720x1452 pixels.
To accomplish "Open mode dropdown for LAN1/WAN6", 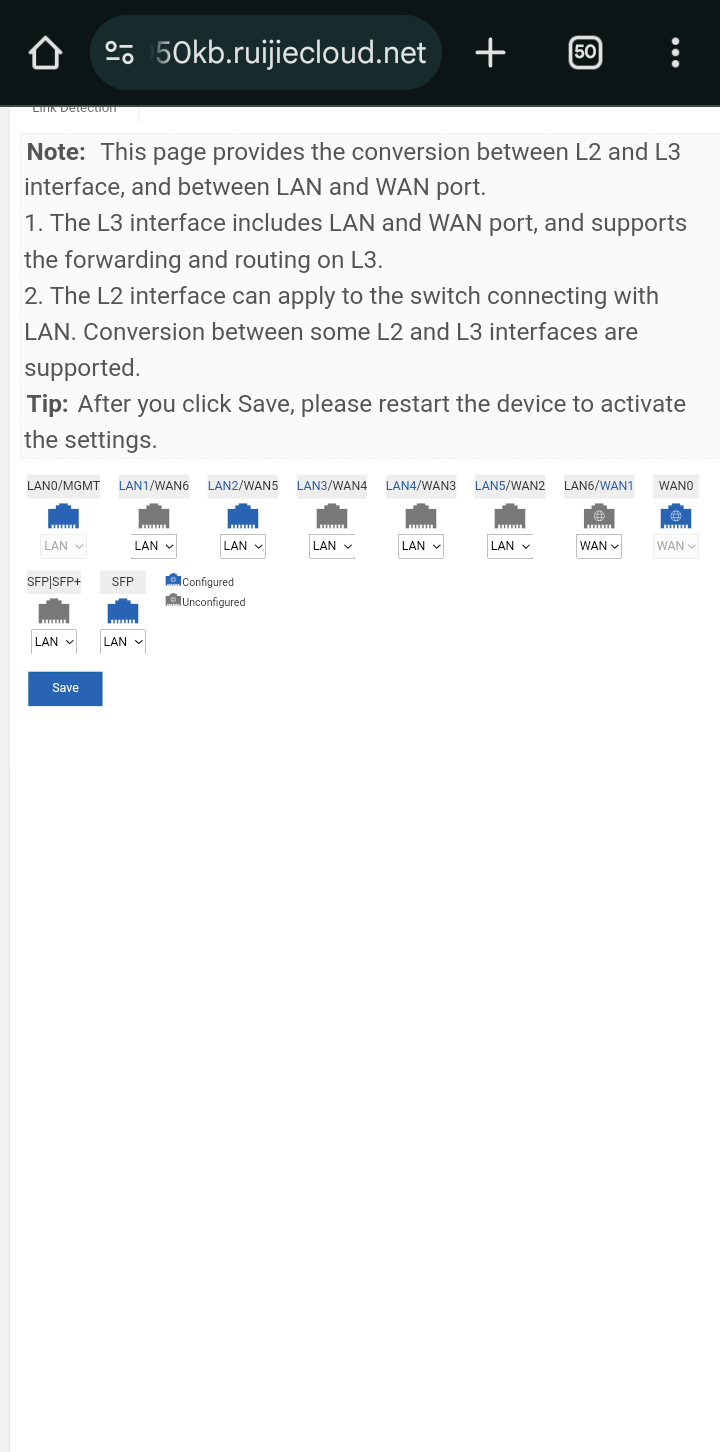I will click(x=154, y=546).
